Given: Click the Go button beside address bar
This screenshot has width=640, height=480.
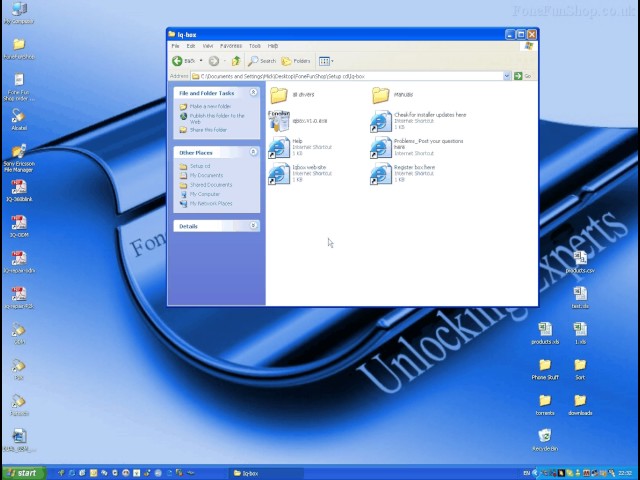Looking at the screenshot, I should coord(523,76).
